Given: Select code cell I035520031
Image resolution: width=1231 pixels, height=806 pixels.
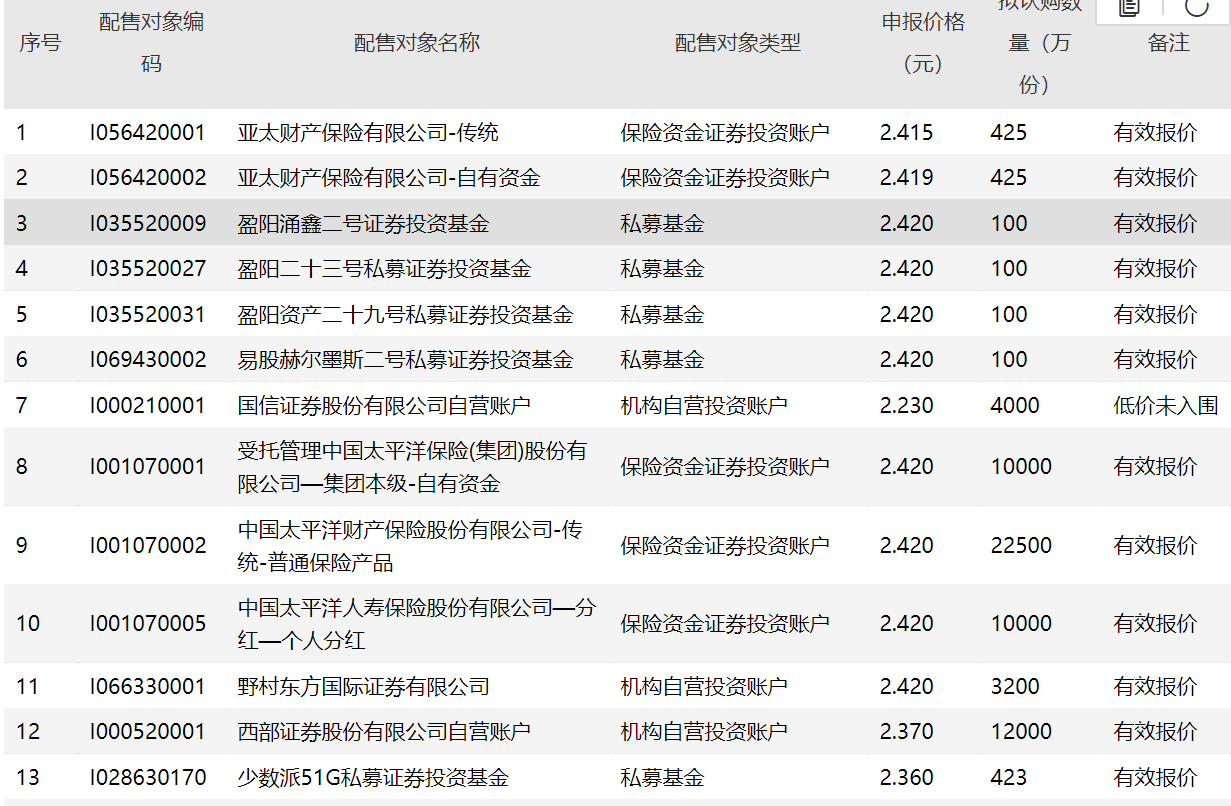Looking at the screenshot, I should pyautogui.click(x=147, y=314).
